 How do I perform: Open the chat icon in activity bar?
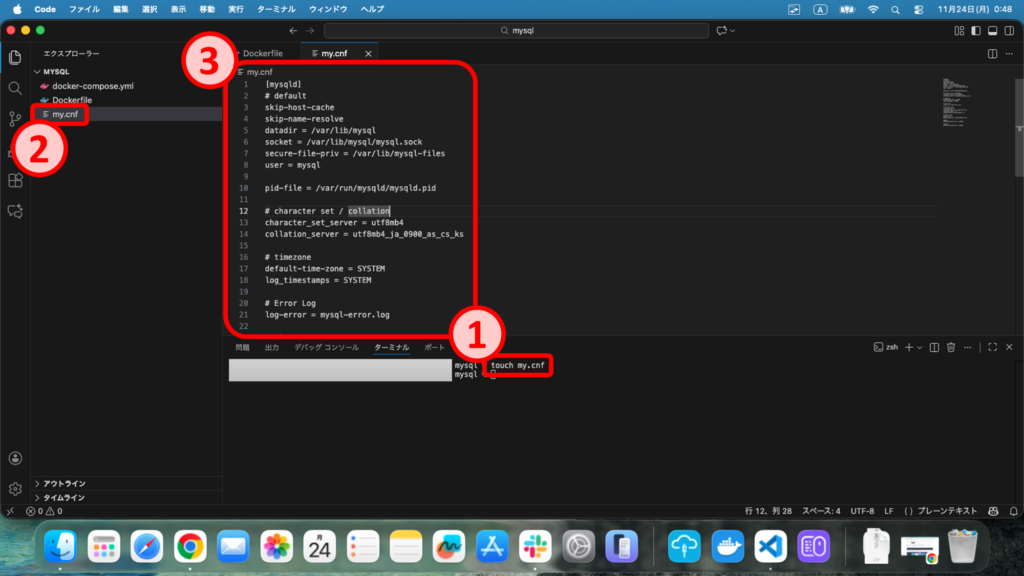[15, 212]
